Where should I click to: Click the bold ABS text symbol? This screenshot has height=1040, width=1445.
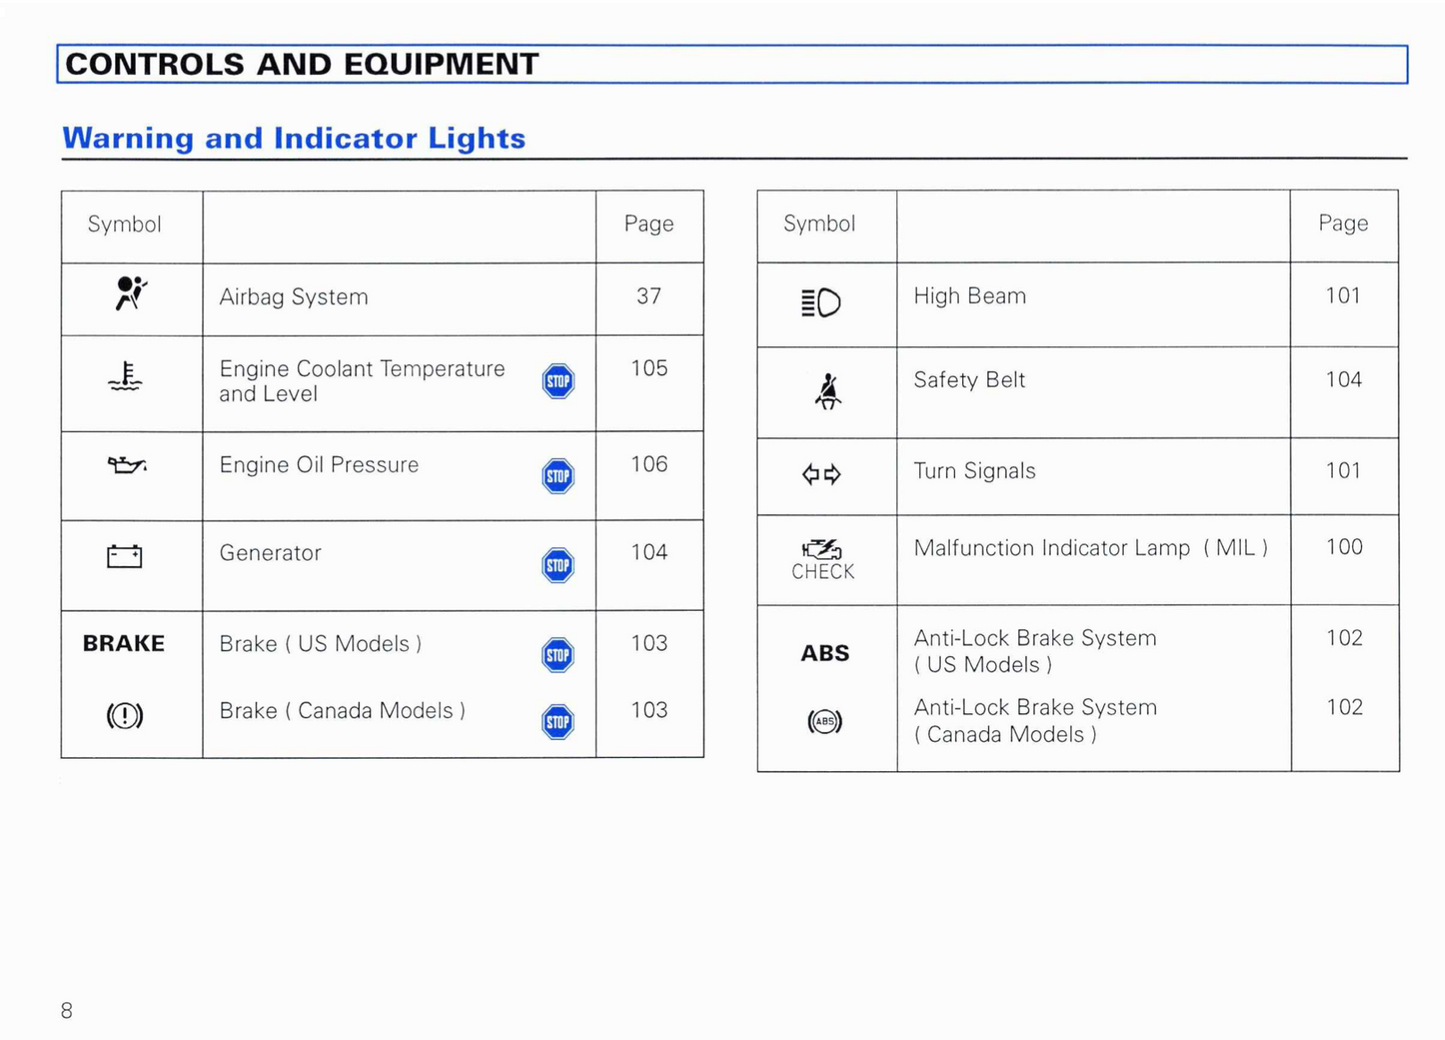tap(824, 654)
